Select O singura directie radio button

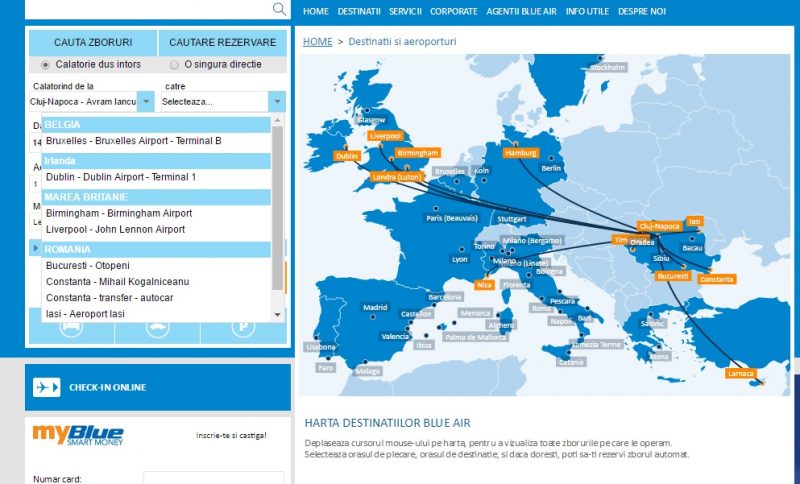pos(174,65)
